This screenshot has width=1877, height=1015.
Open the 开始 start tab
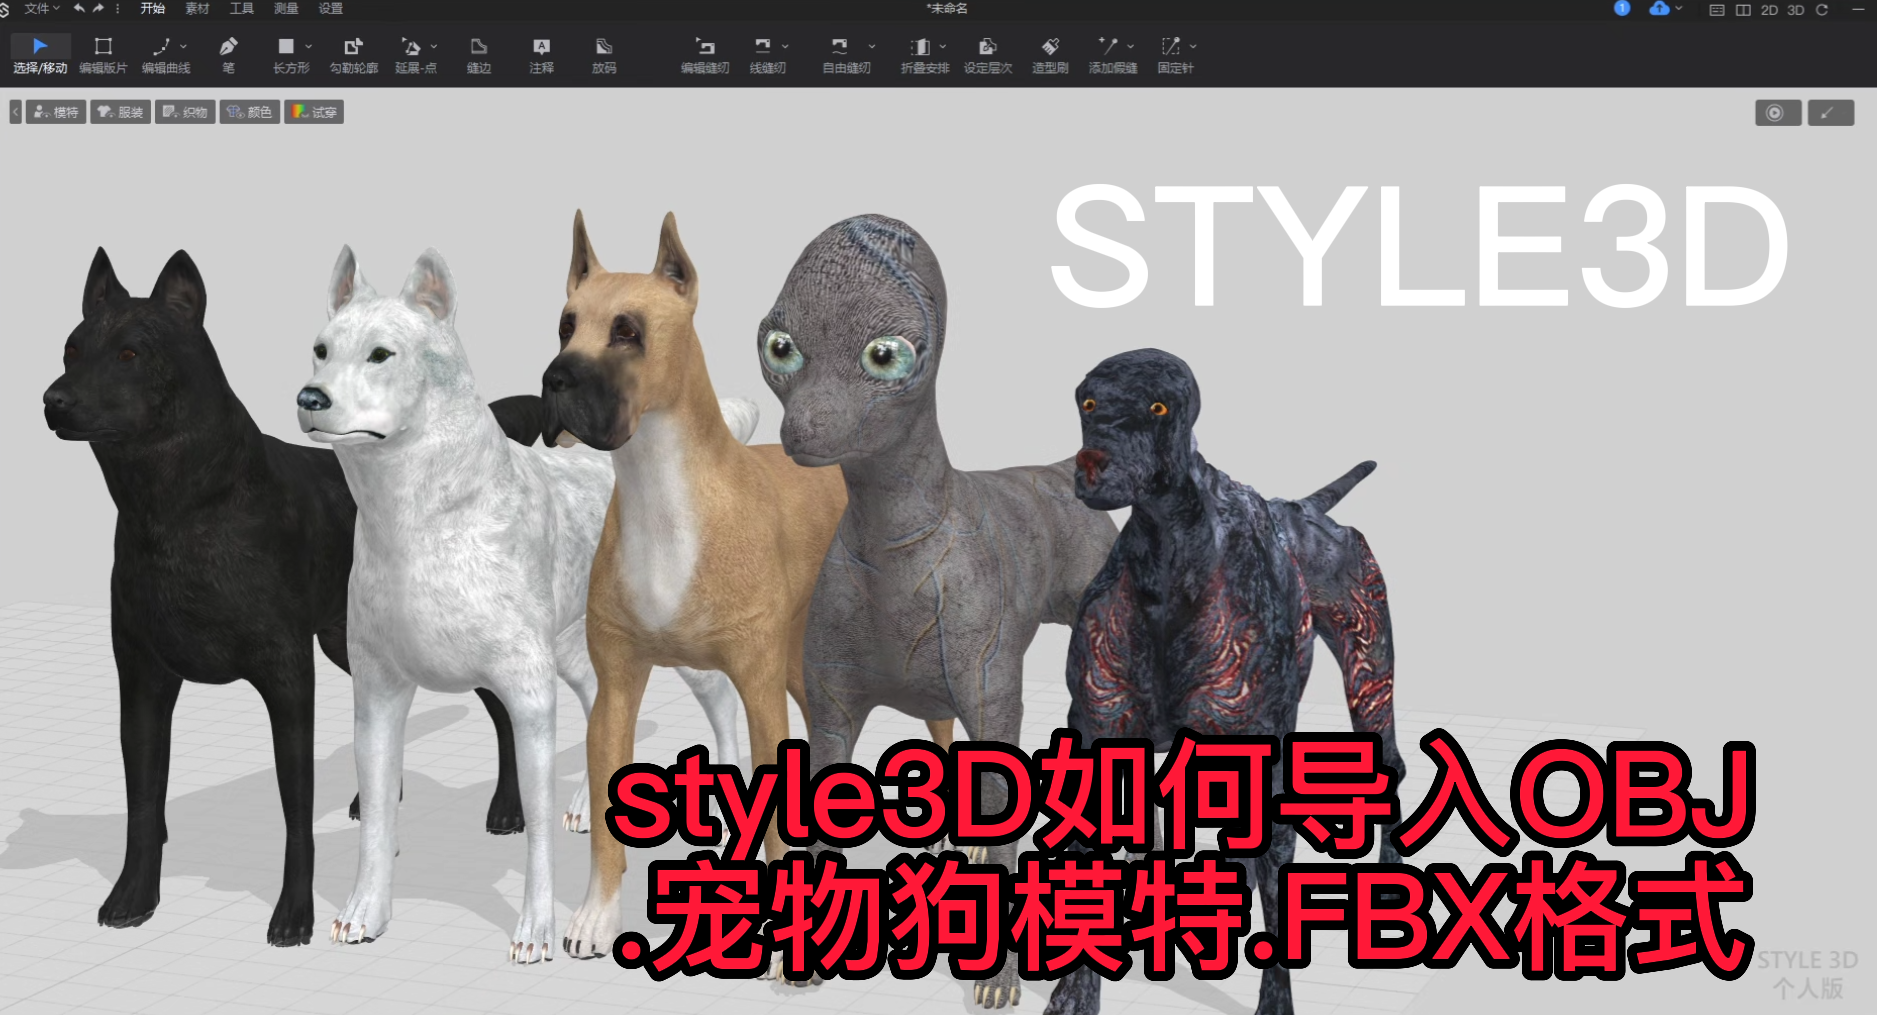point(152,8)
